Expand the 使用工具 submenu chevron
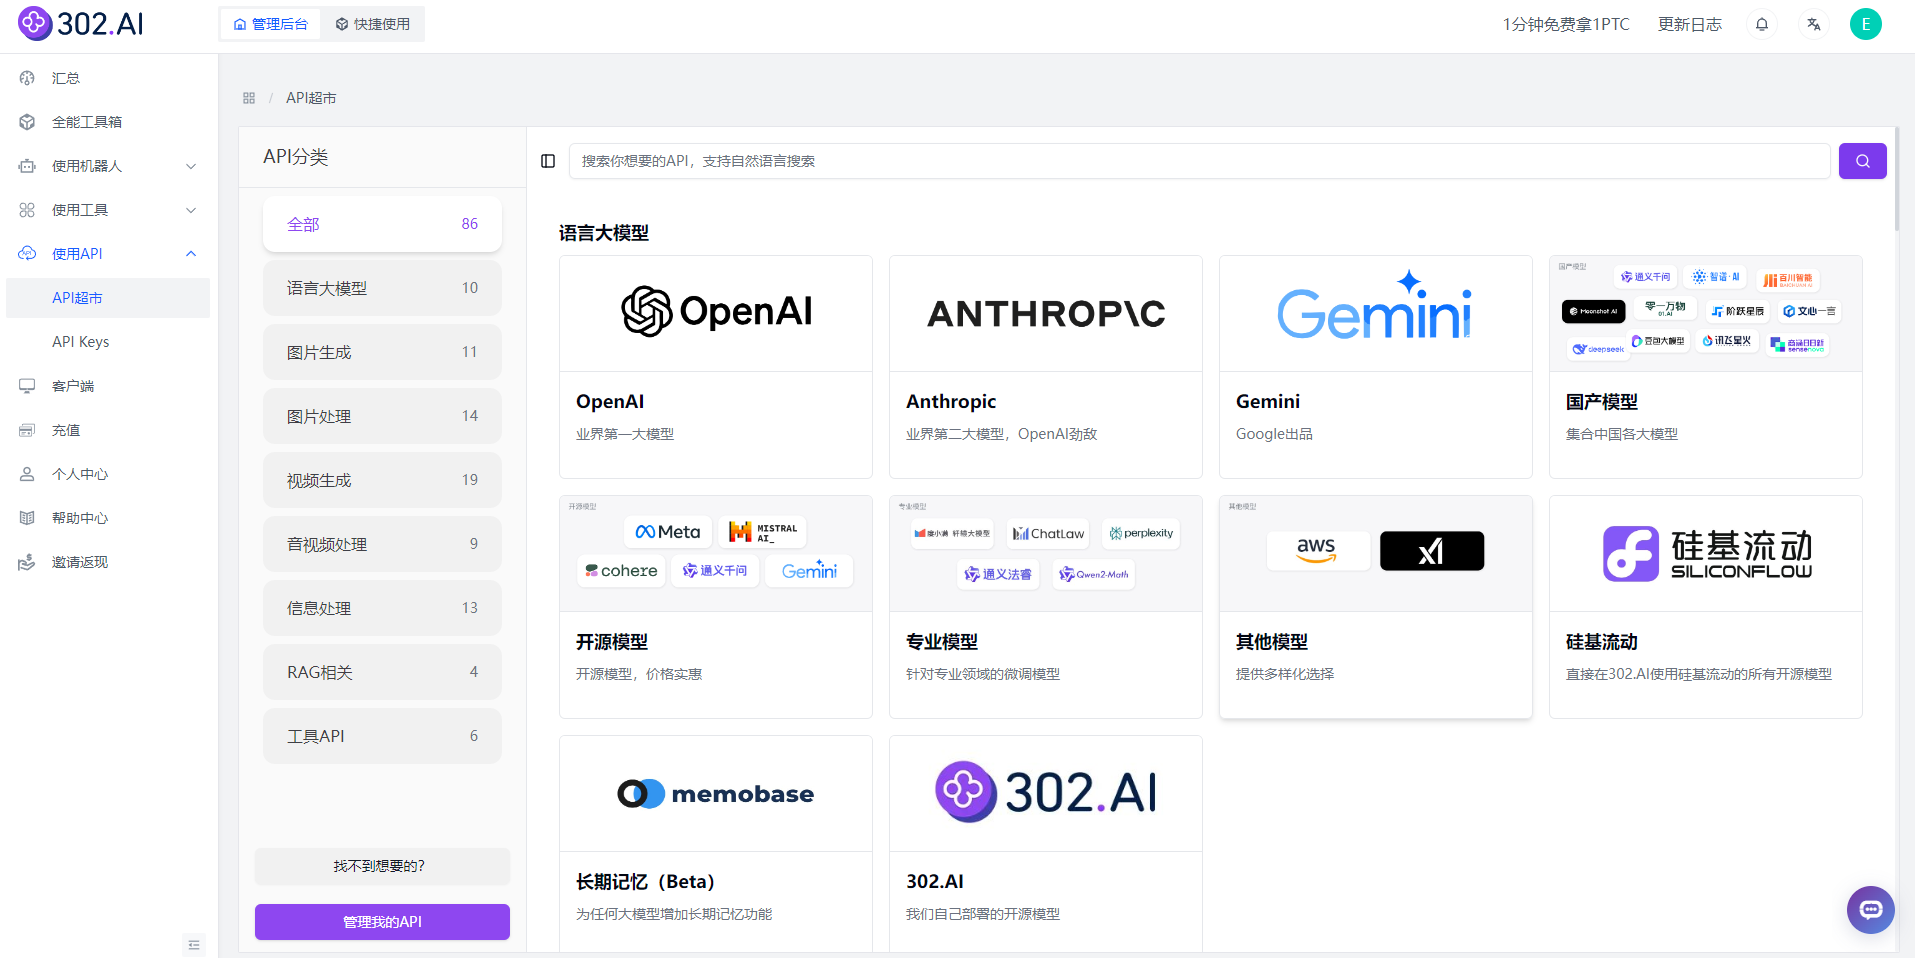 (x=191, y=210)
